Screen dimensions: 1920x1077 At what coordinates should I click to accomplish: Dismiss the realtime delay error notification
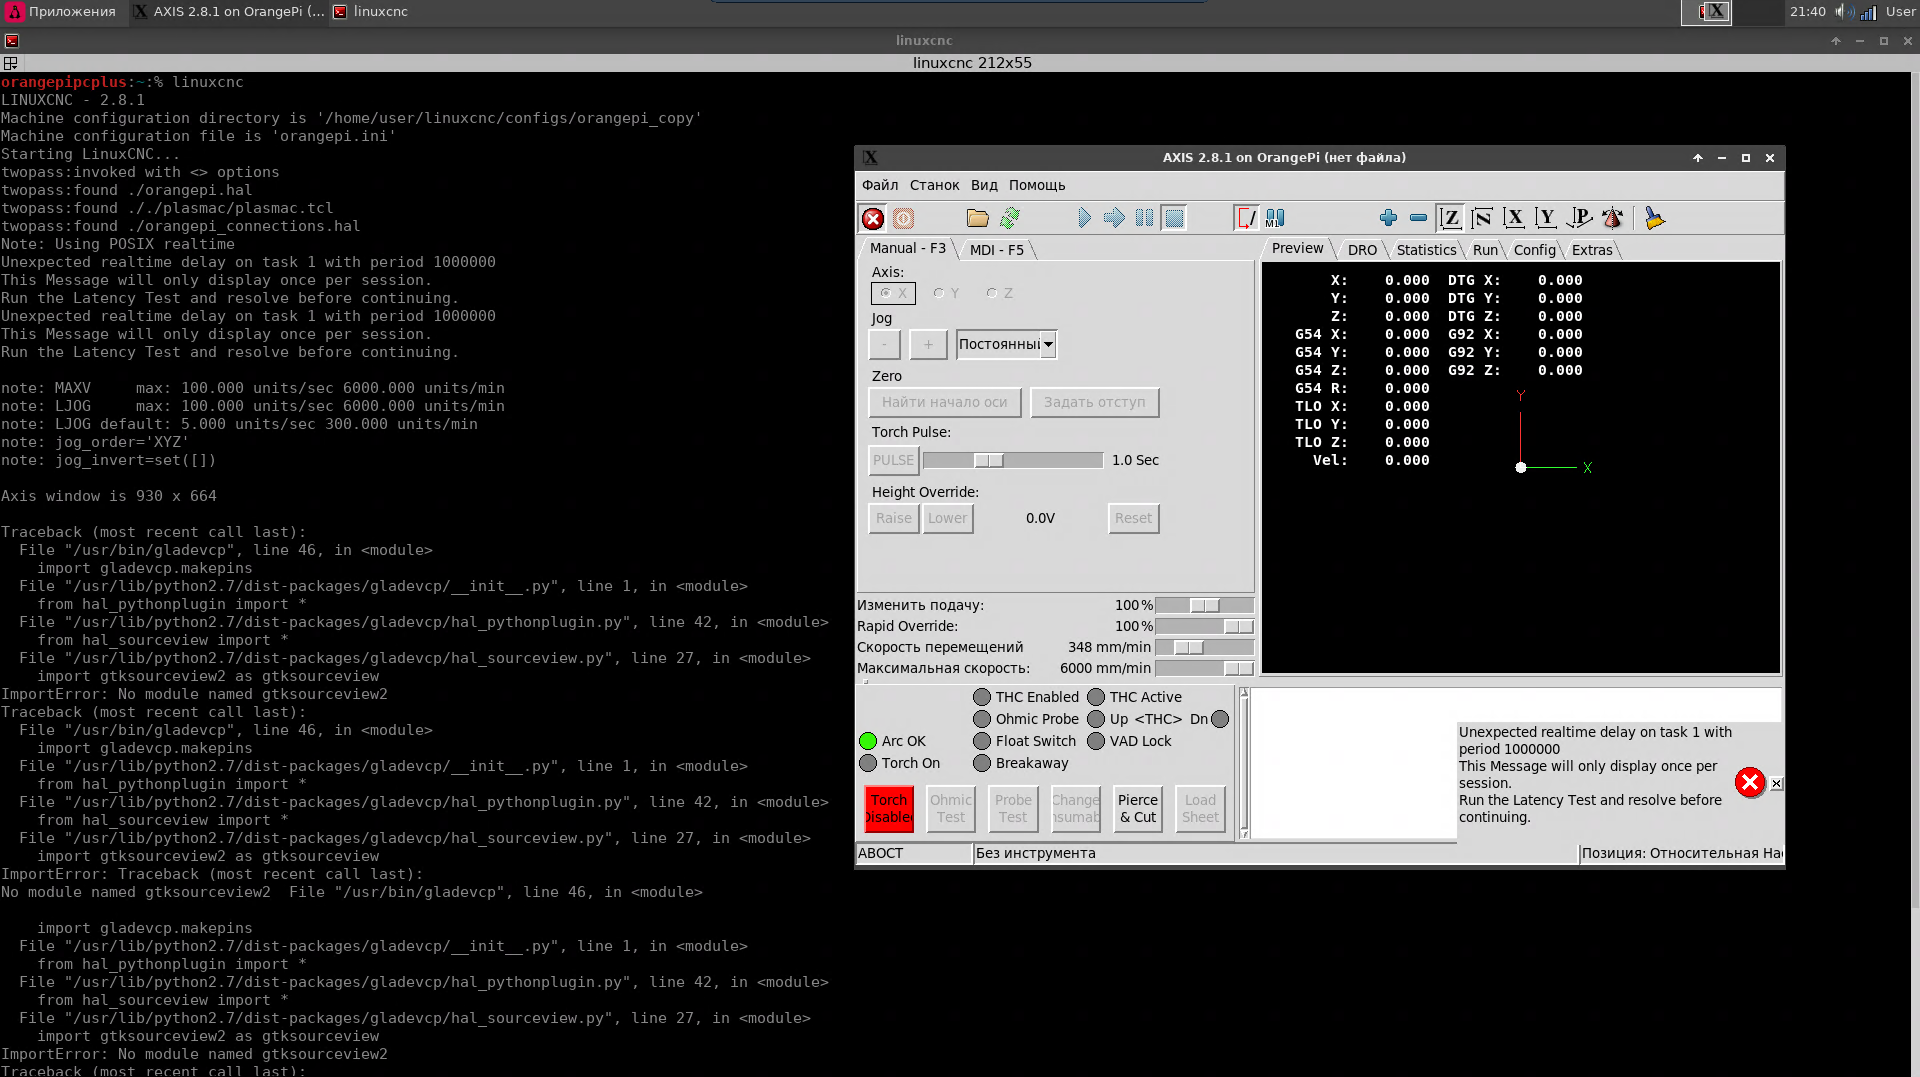[1776, 783]
